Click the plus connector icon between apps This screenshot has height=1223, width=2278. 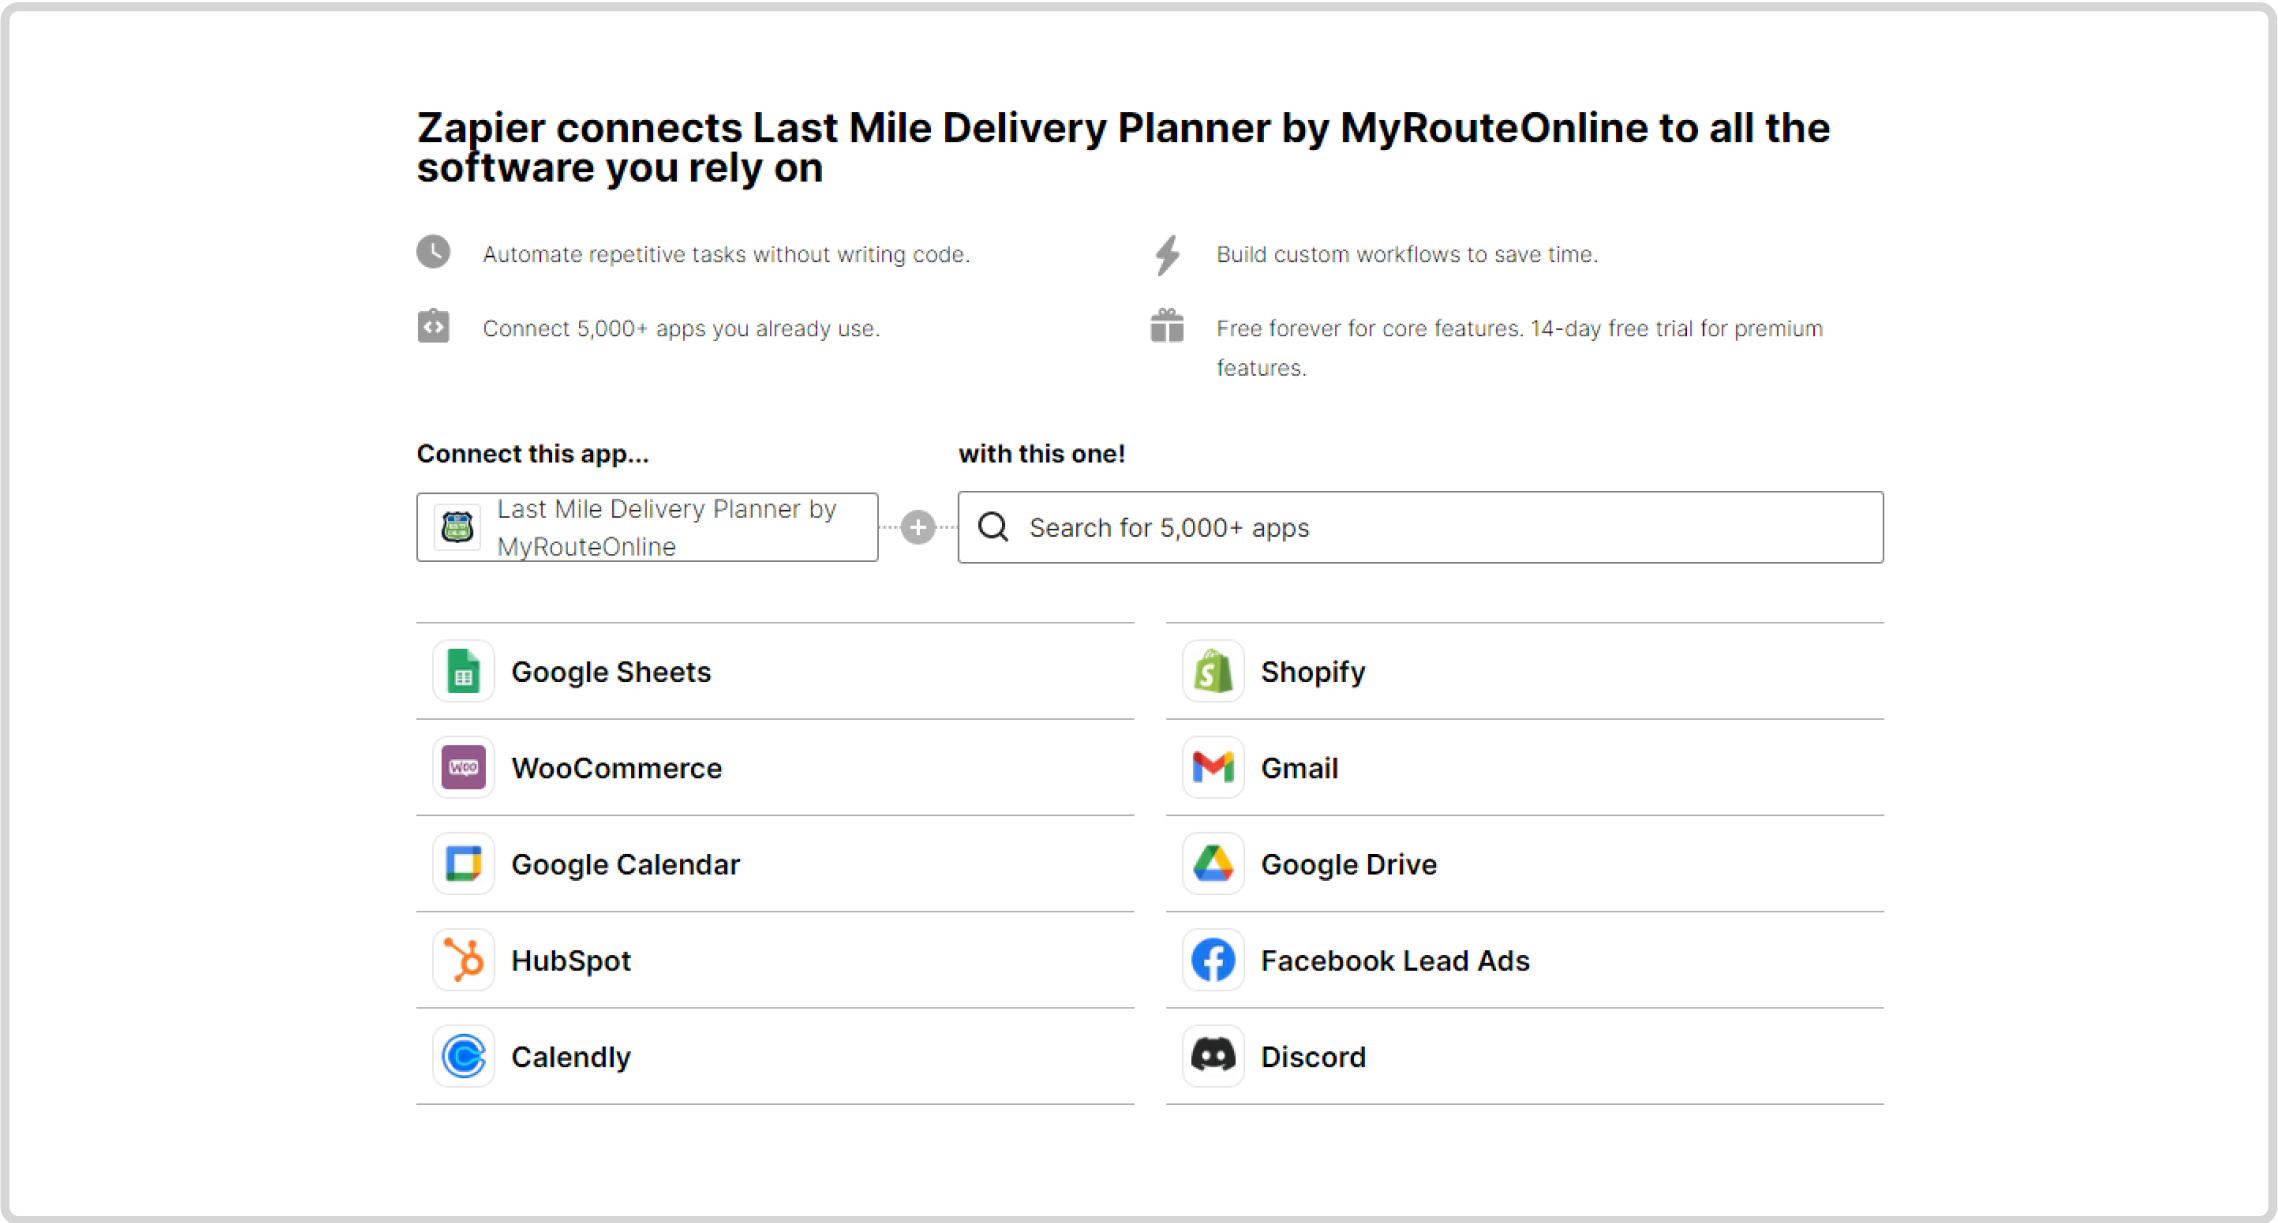click(x=917, y=527)
